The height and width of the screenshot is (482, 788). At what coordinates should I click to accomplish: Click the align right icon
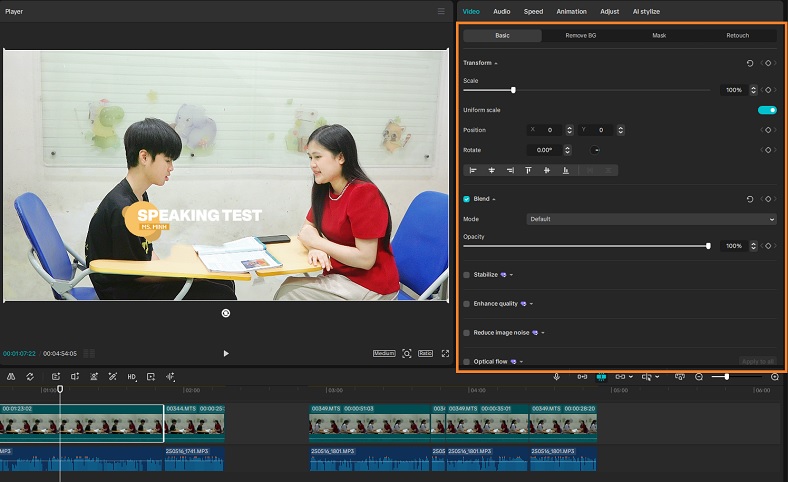(510, 170)
